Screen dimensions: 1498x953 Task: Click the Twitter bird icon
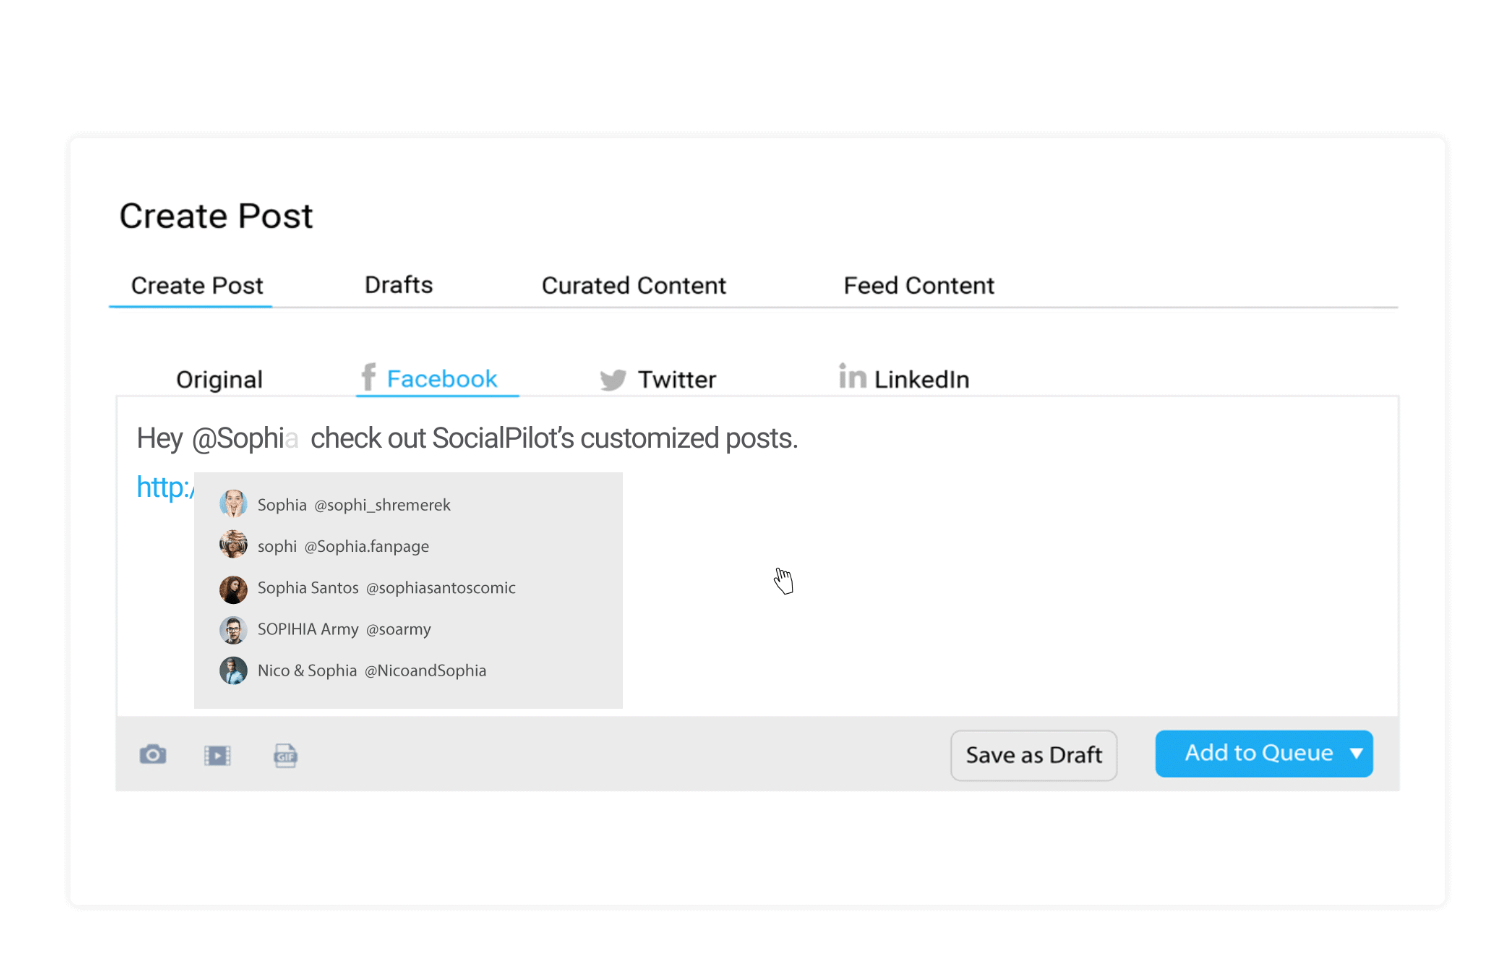[x=612, y=380]
